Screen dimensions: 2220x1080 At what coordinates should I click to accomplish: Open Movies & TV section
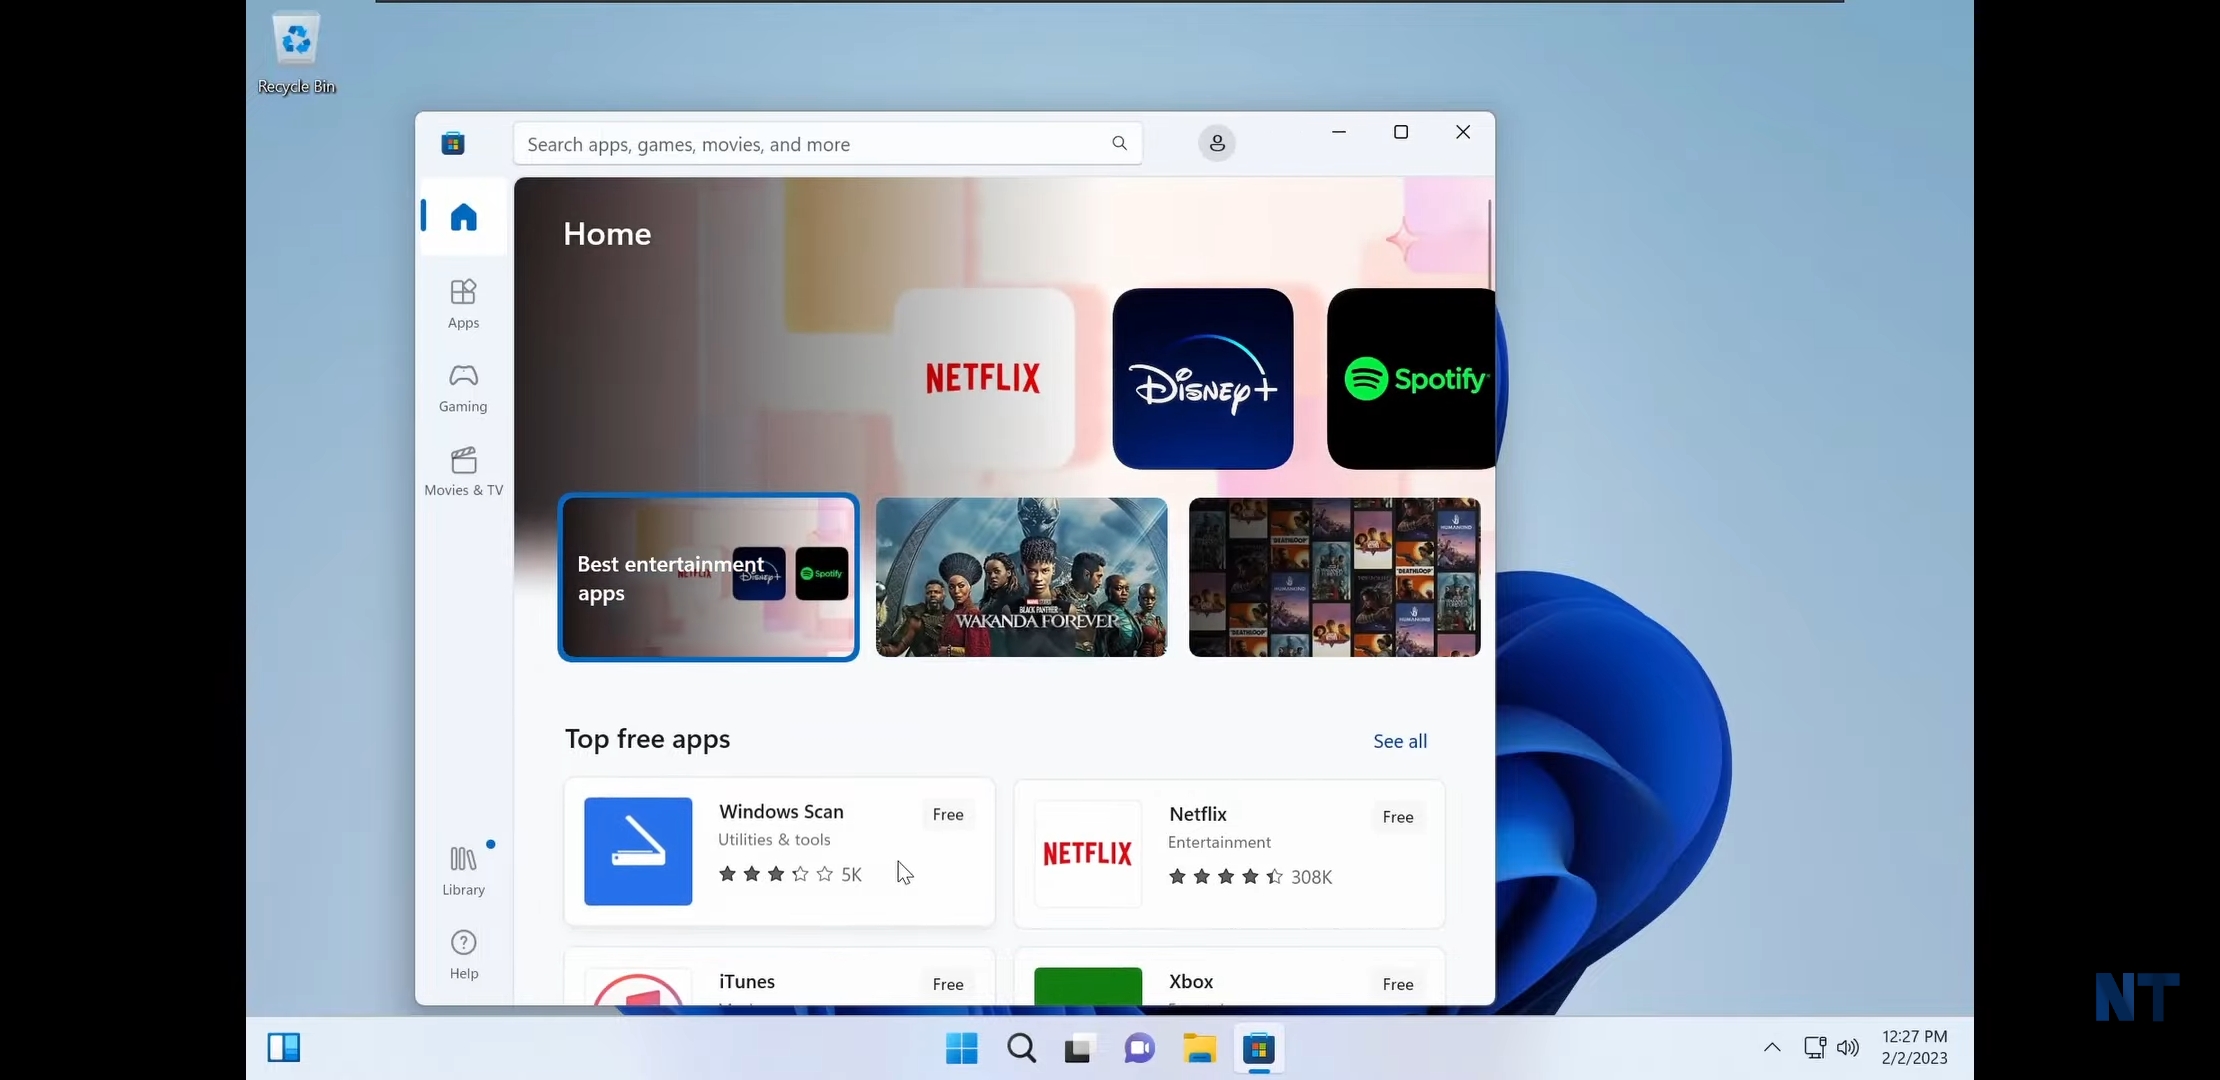[463, 471]
